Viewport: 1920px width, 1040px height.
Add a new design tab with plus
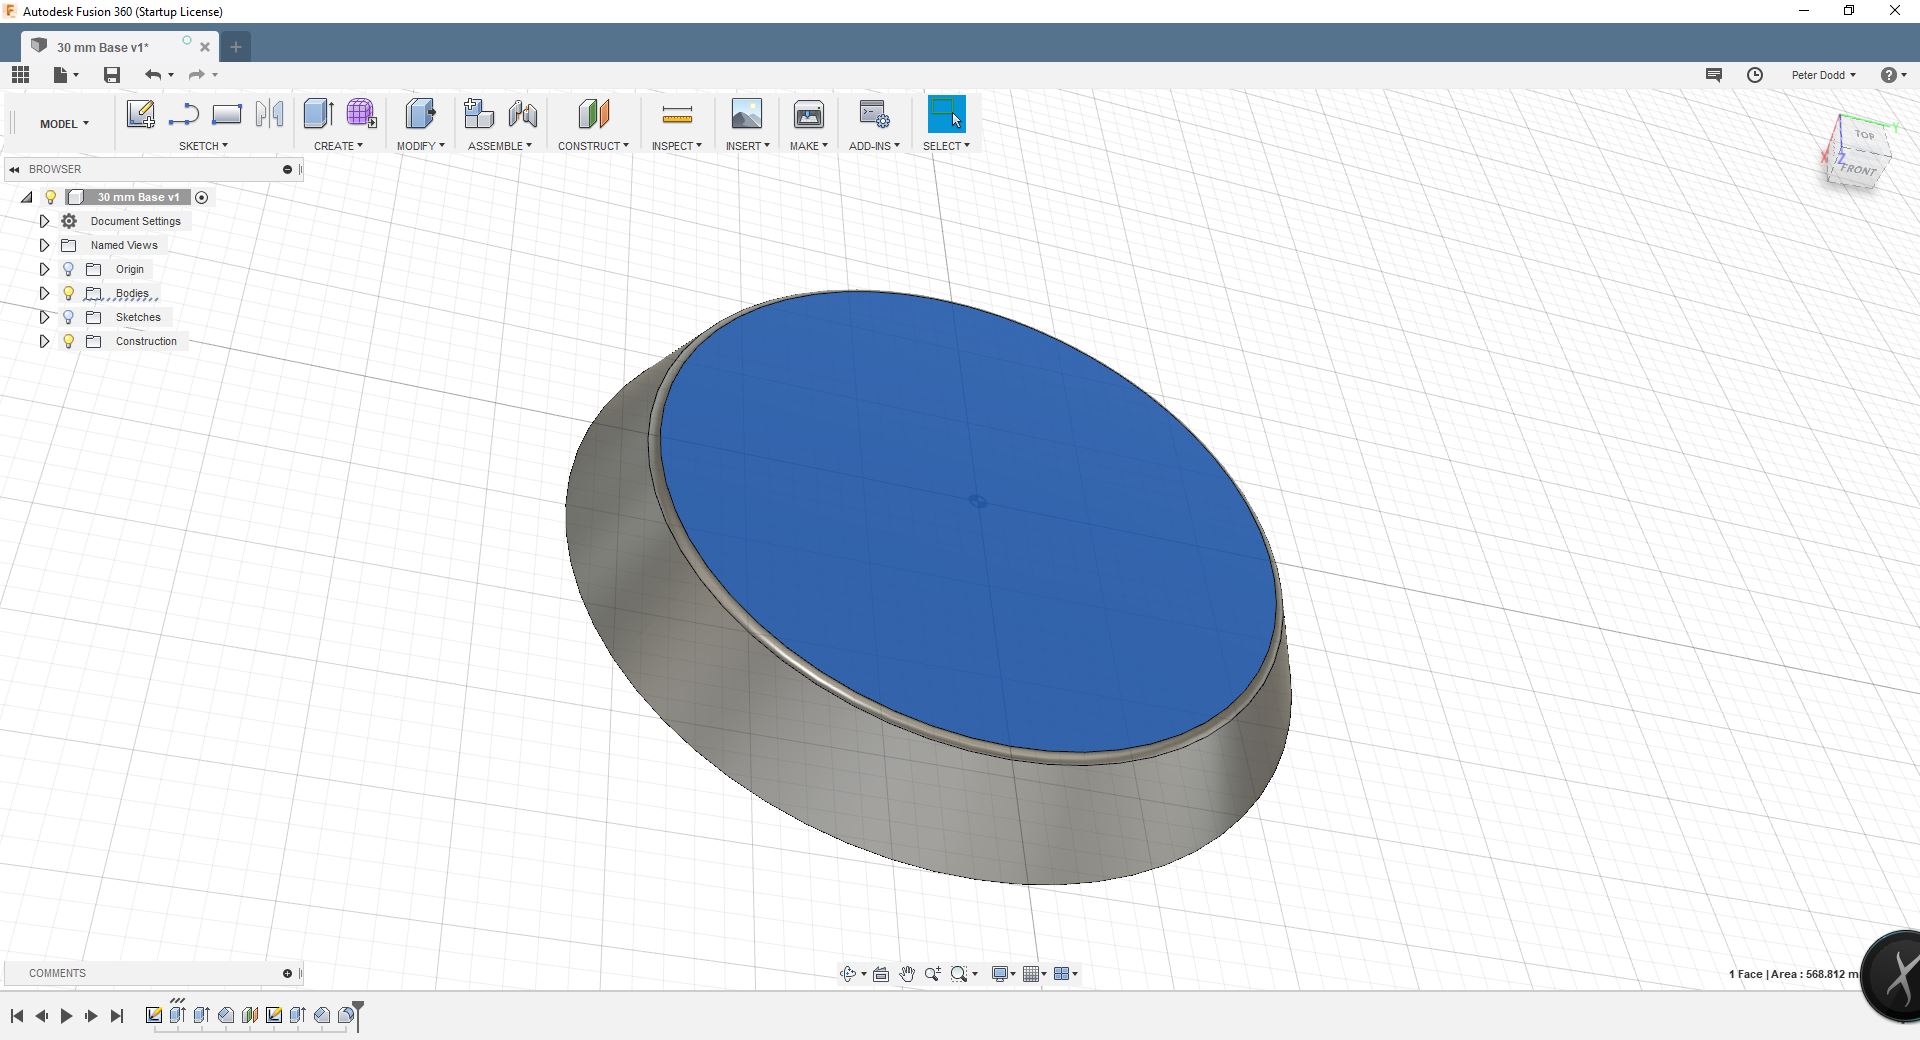236,46
